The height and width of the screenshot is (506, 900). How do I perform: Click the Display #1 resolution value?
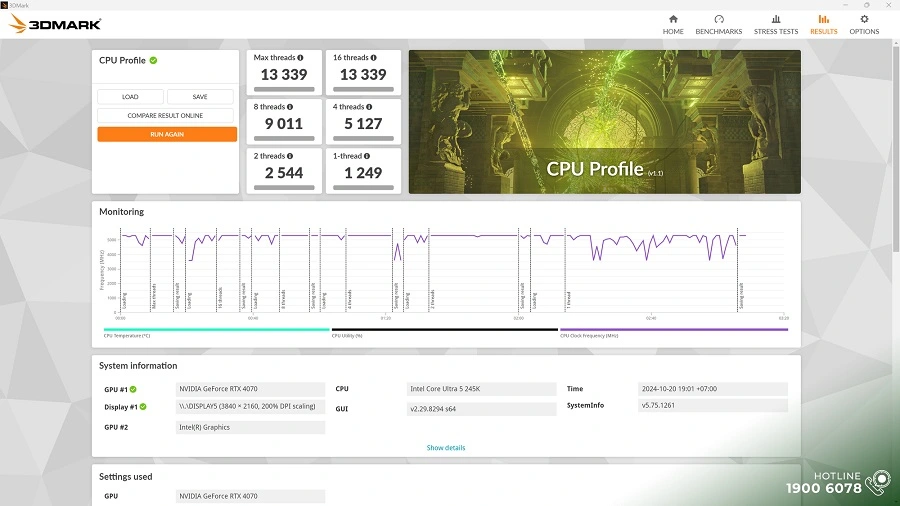(250, 407)
